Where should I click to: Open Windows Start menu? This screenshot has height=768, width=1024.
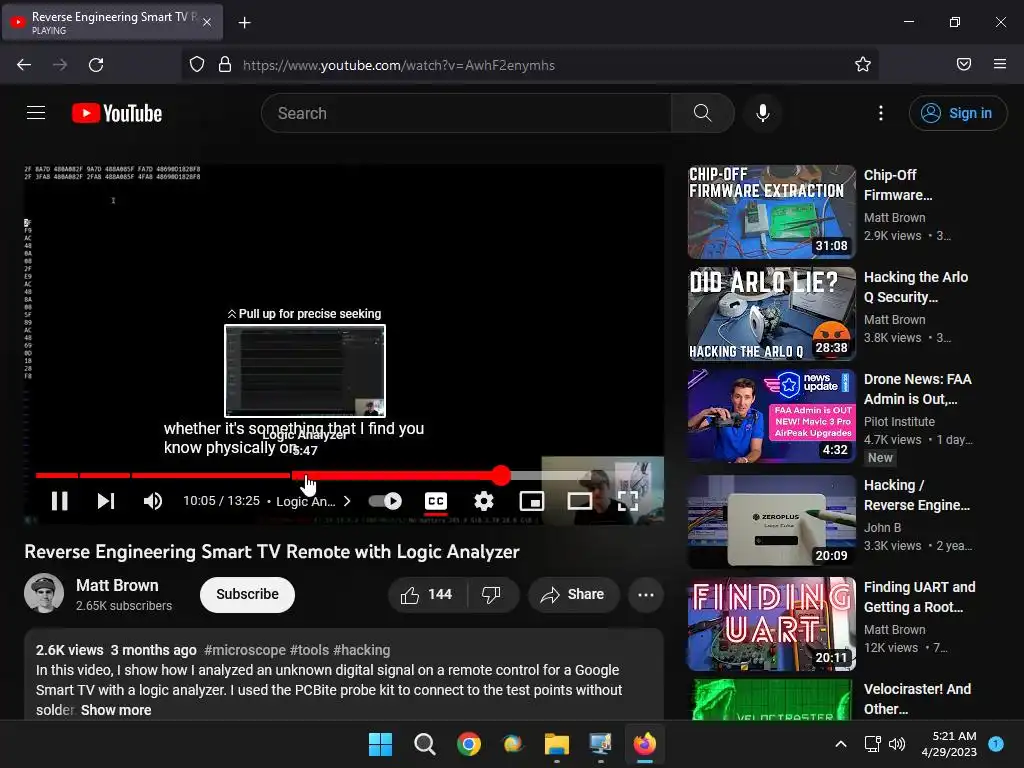[380, 744]
